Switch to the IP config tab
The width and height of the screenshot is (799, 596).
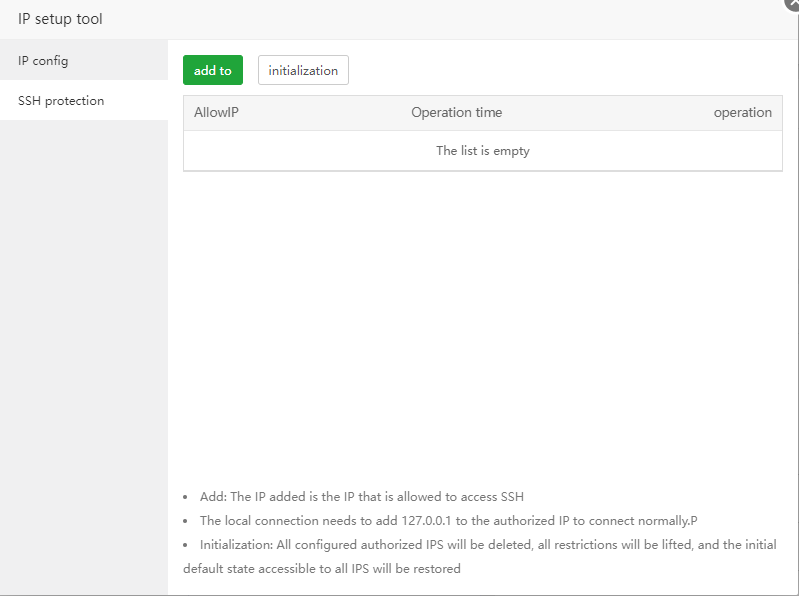pyautogui.click(x=43, y=61)
